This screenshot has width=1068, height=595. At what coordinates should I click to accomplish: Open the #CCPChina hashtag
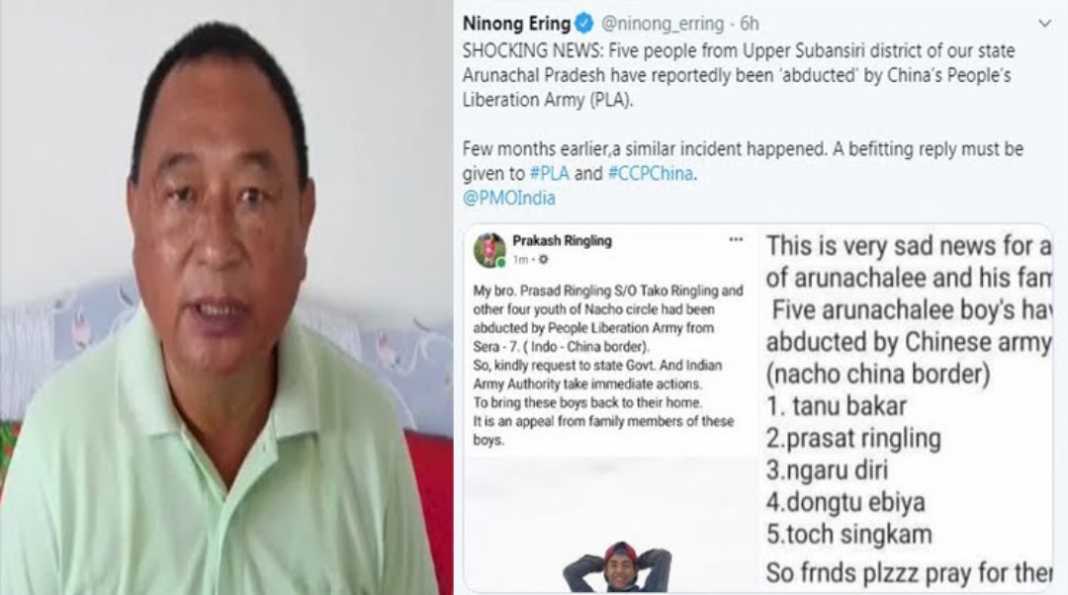650,174
